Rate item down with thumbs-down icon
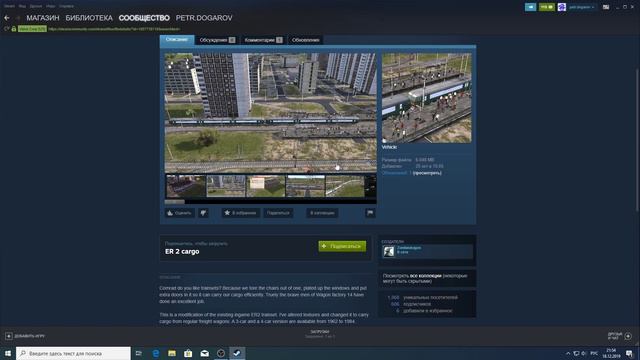Screen dimensions: 640x360 coord(203,213)
